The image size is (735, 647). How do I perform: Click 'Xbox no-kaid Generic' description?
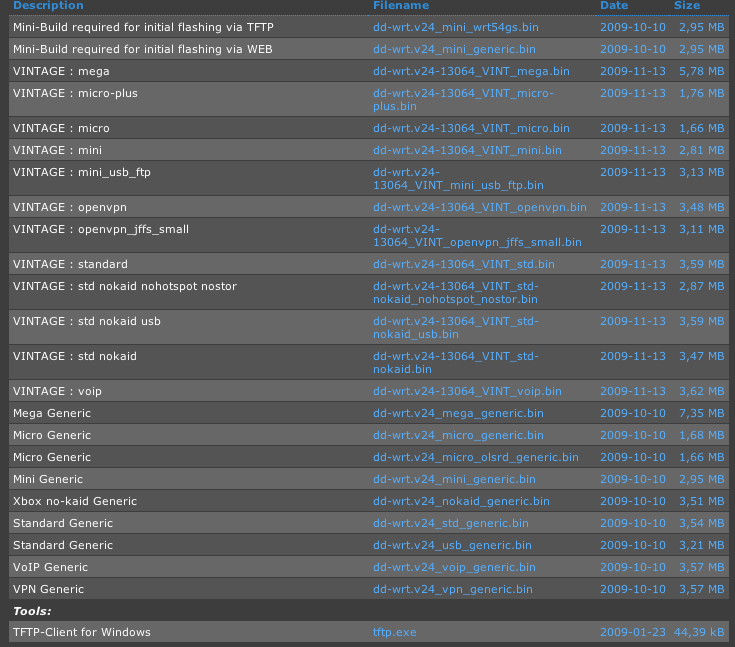click(75, 501)
